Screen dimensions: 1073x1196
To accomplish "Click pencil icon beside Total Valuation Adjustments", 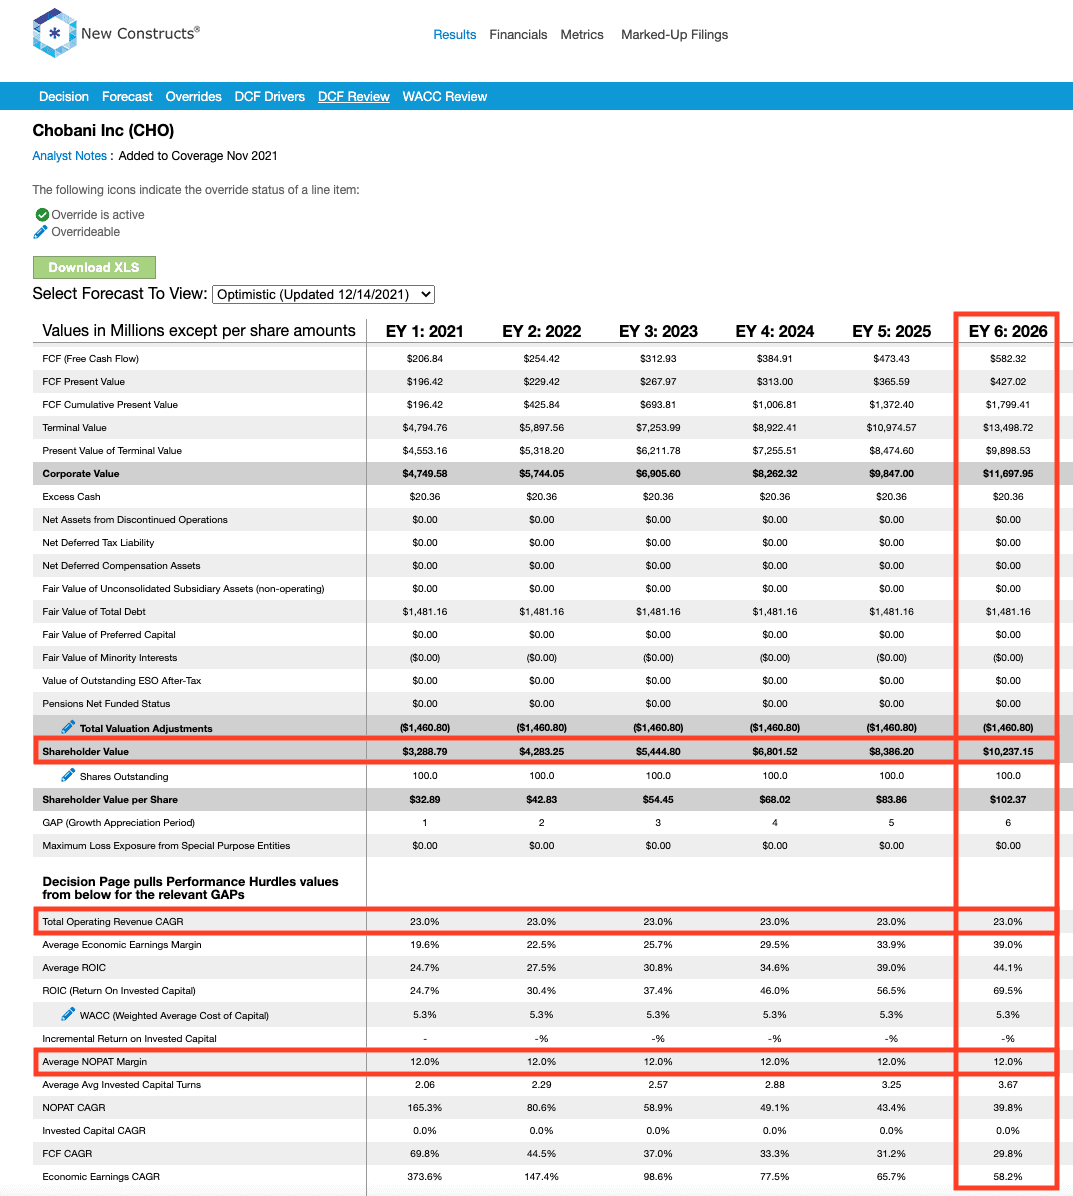I will tap(68, 727).
